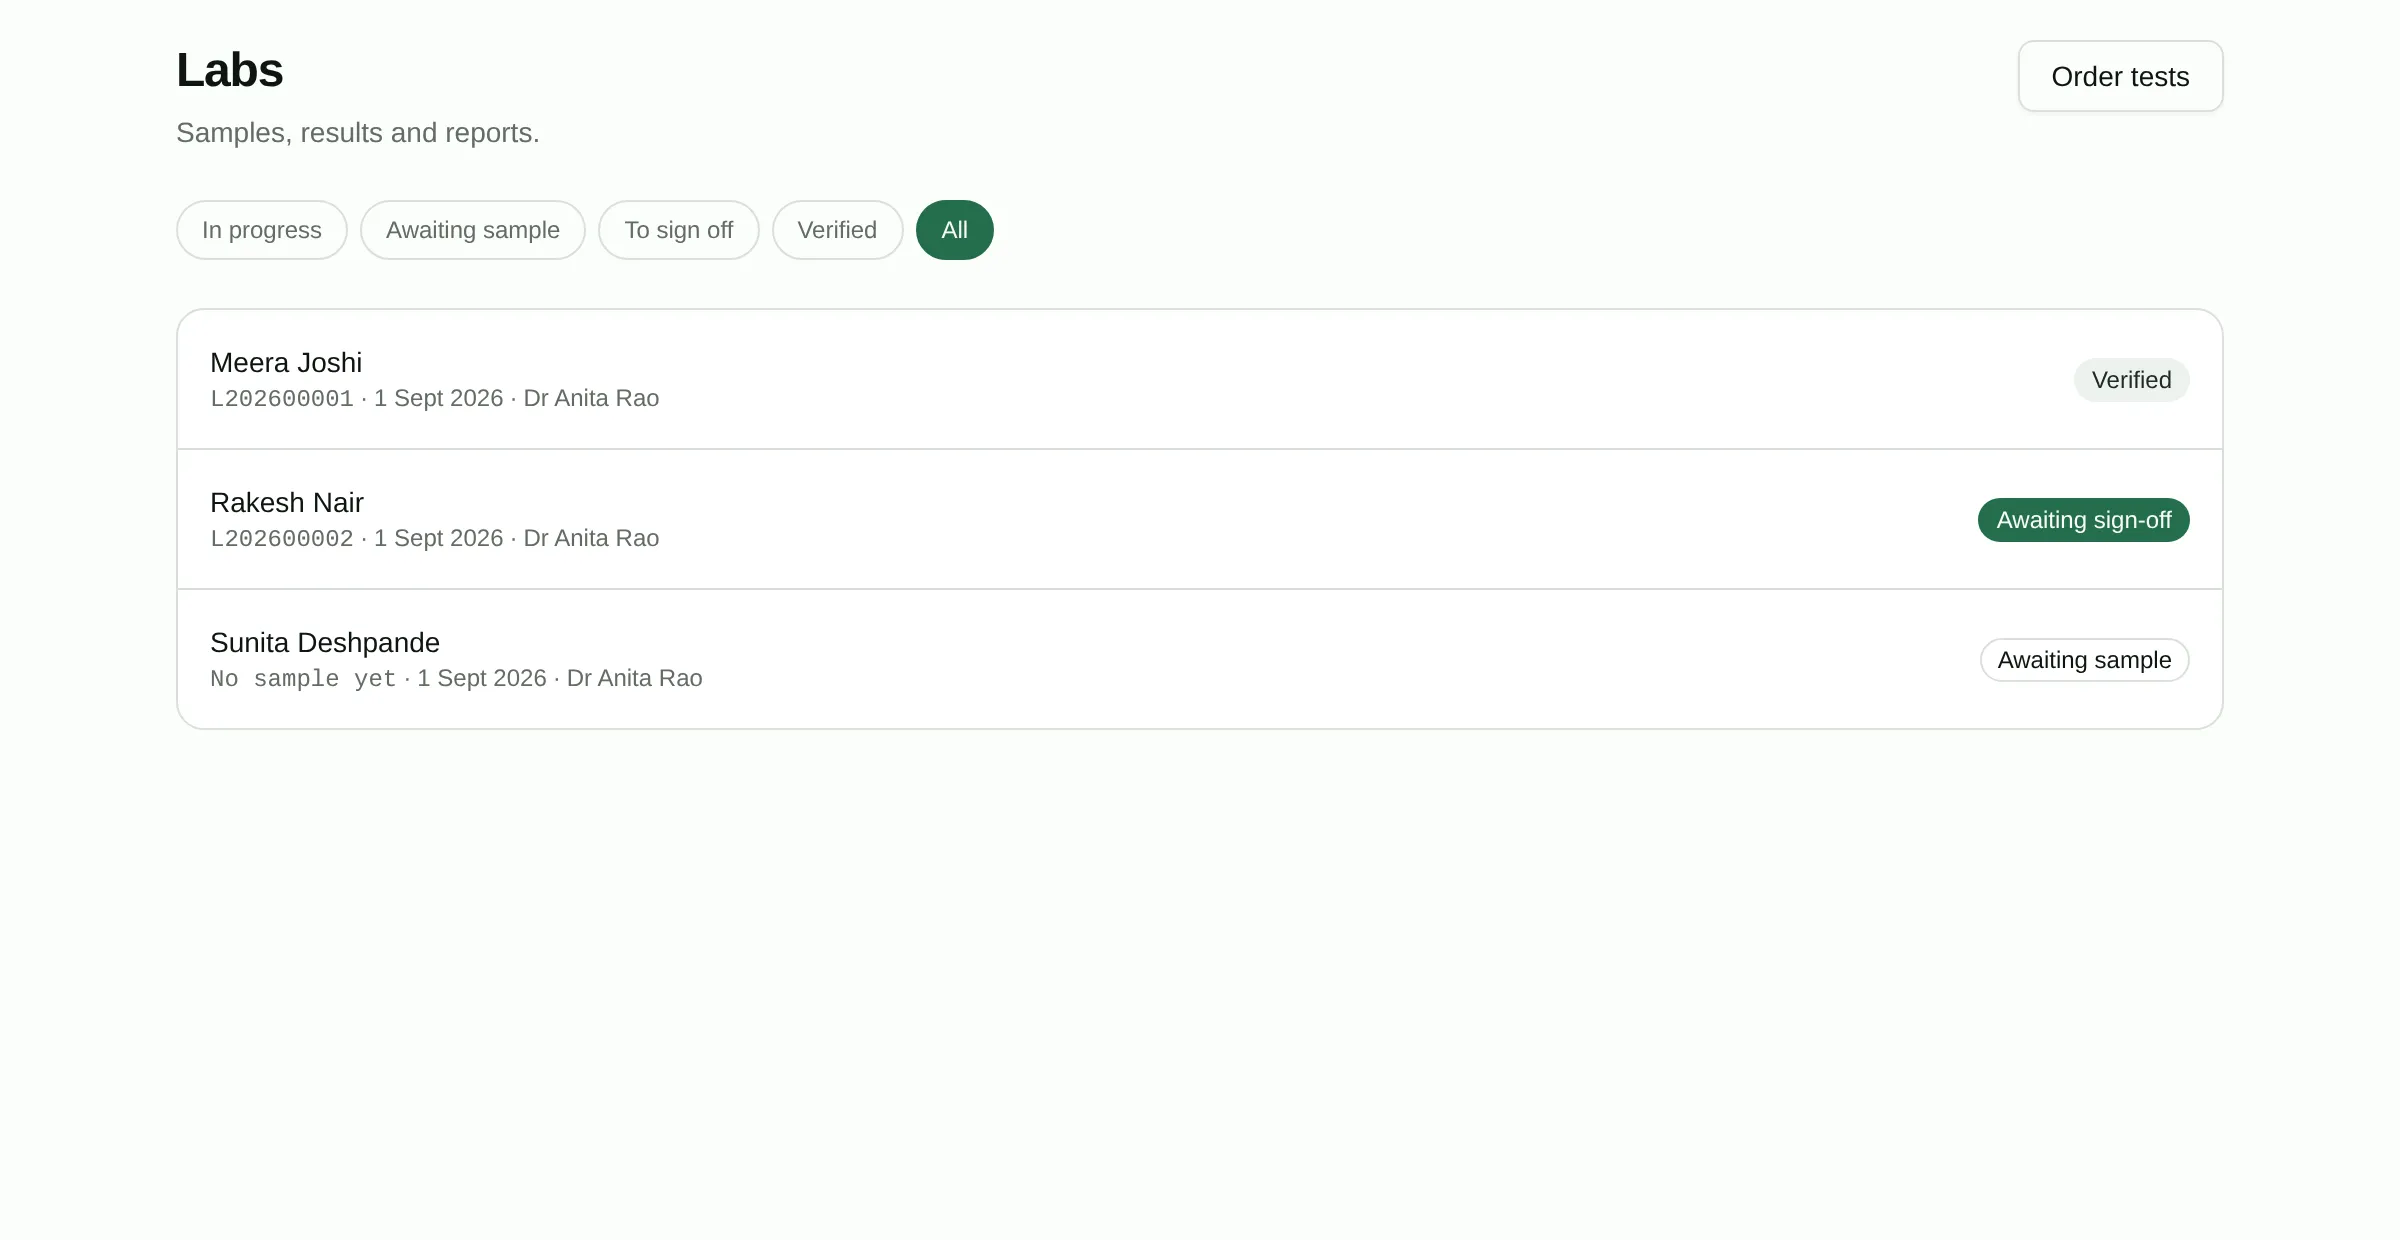The image size is (2400, 1240).
Task: Click Samples, results and reports subtitle
Action: pyautogui.click(x=358, y=133)
